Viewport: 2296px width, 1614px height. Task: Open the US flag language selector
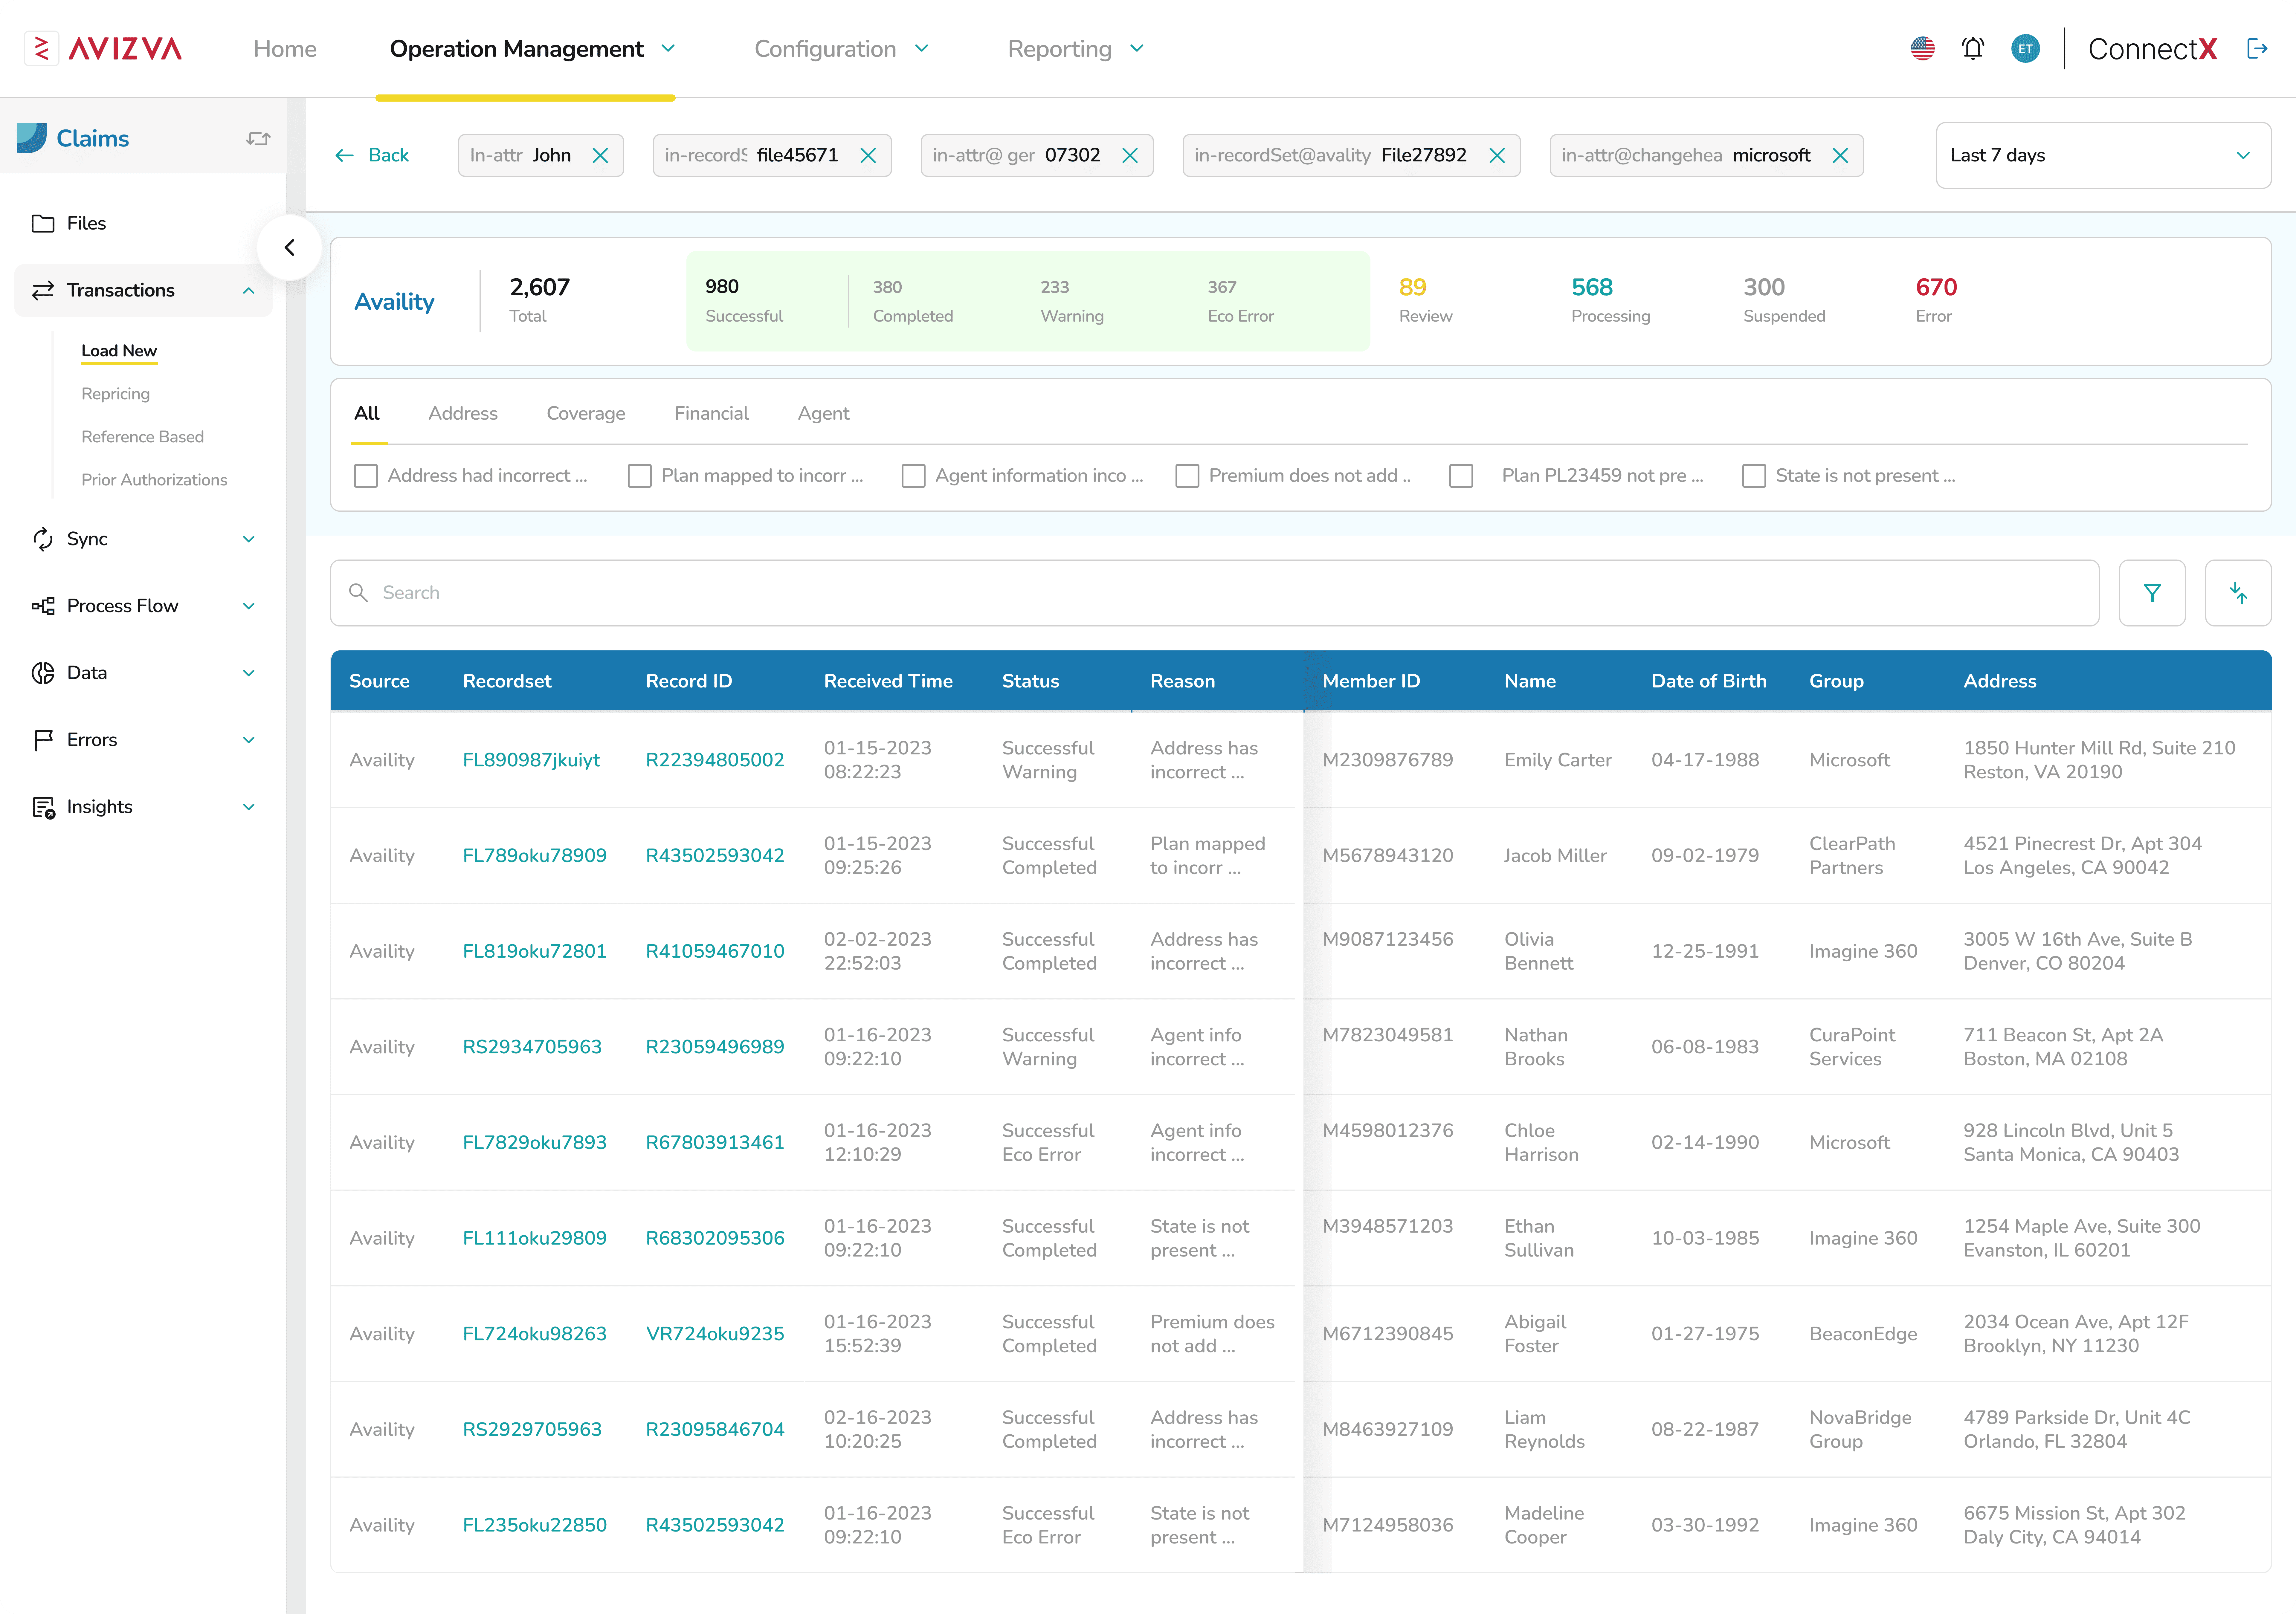[x=1922, y=49]
